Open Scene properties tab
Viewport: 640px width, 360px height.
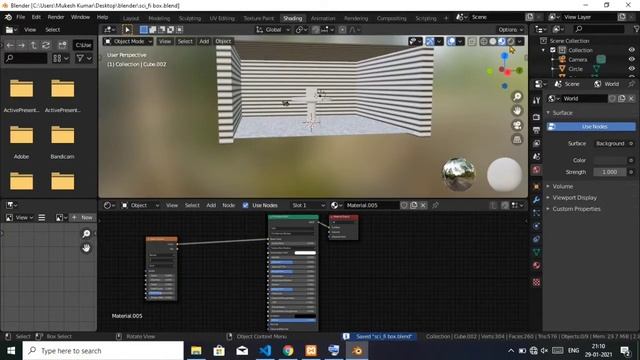click(536, 157)
